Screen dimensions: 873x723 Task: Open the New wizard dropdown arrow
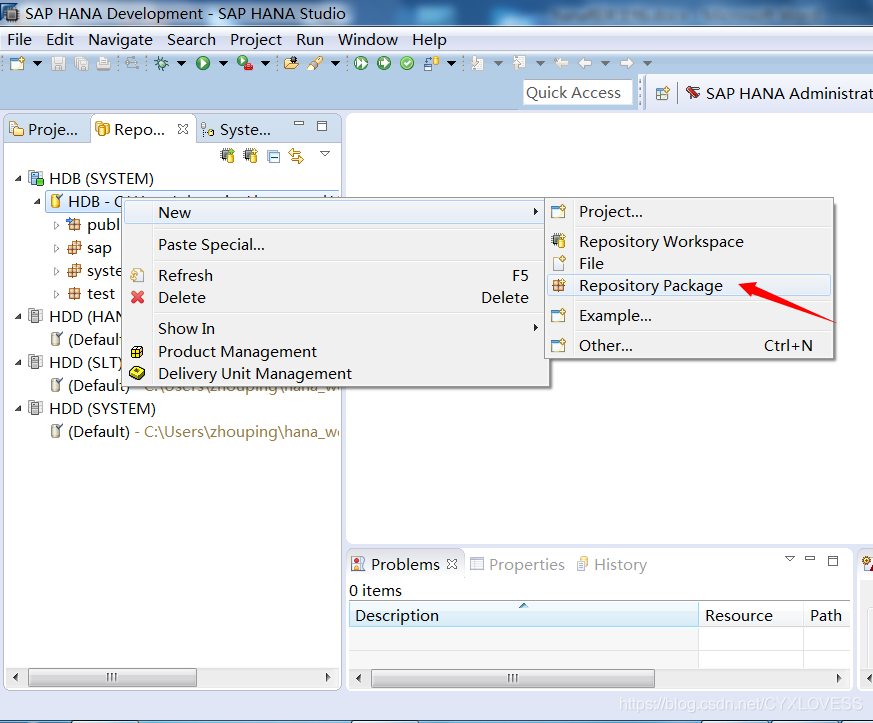click(37, 63)
